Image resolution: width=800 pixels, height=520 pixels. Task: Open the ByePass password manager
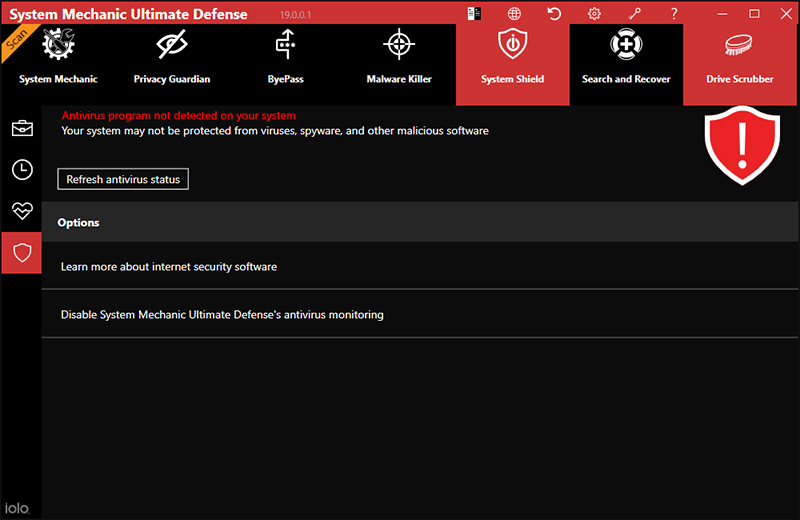286,64
